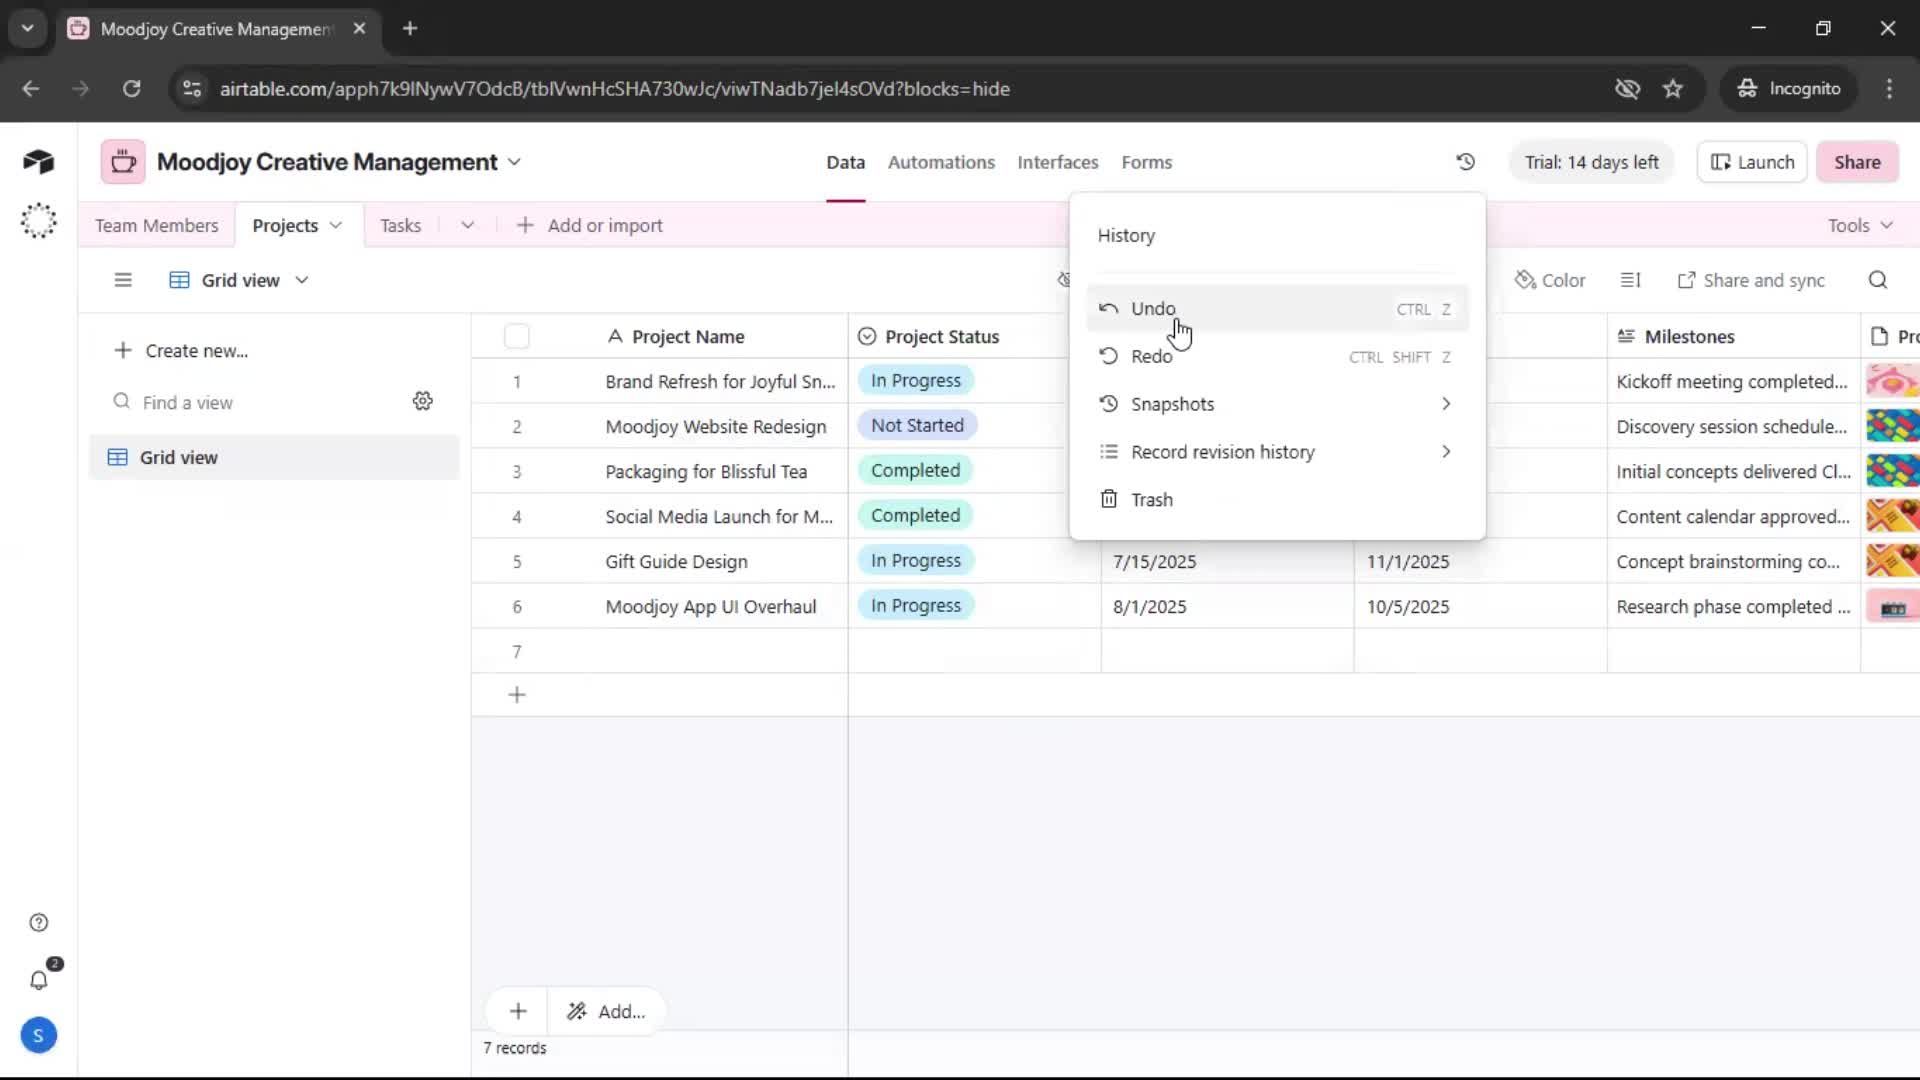Screen dimensions: 1920x1080
Task: Open Chrome three-dot menu
Action: 1889,88
